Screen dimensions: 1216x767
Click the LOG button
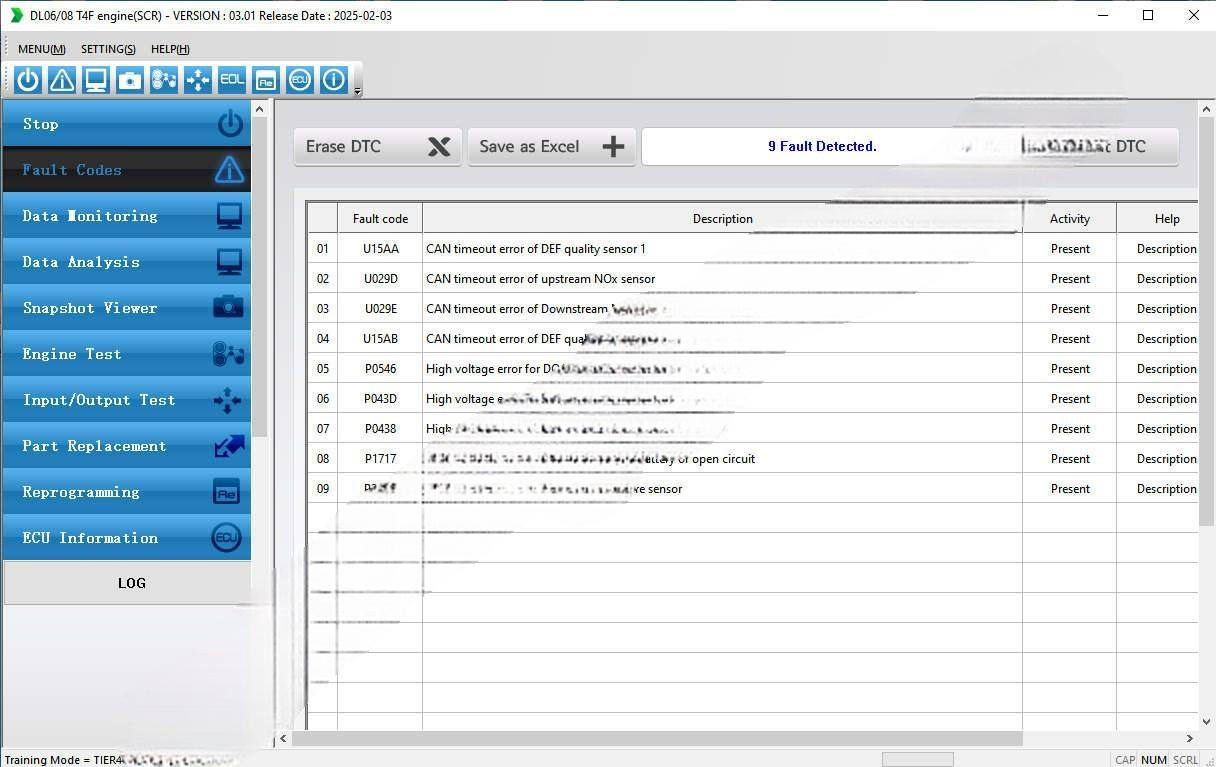point(131,583)
